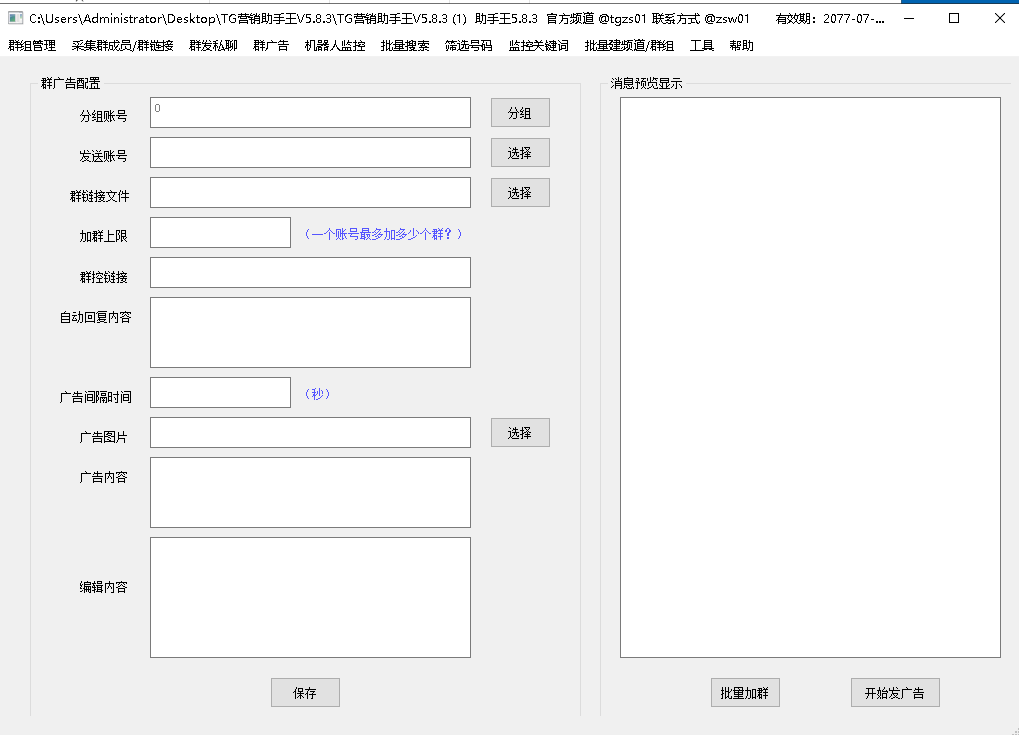Open the 采集群成员/群链接 menu
Screen dimensions: 1019x735
pos(122,46)
